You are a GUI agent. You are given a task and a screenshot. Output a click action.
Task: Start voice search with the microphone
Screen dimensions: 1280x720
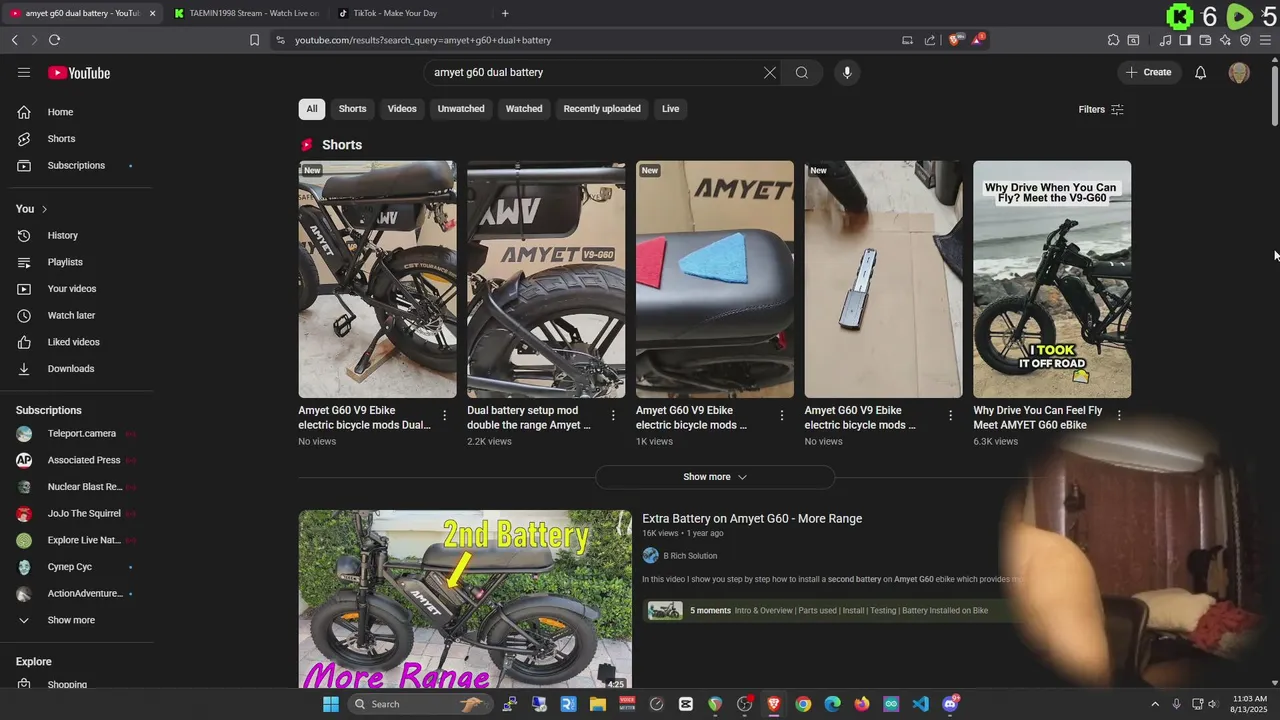pyautogui.click(x=847, y=72)
